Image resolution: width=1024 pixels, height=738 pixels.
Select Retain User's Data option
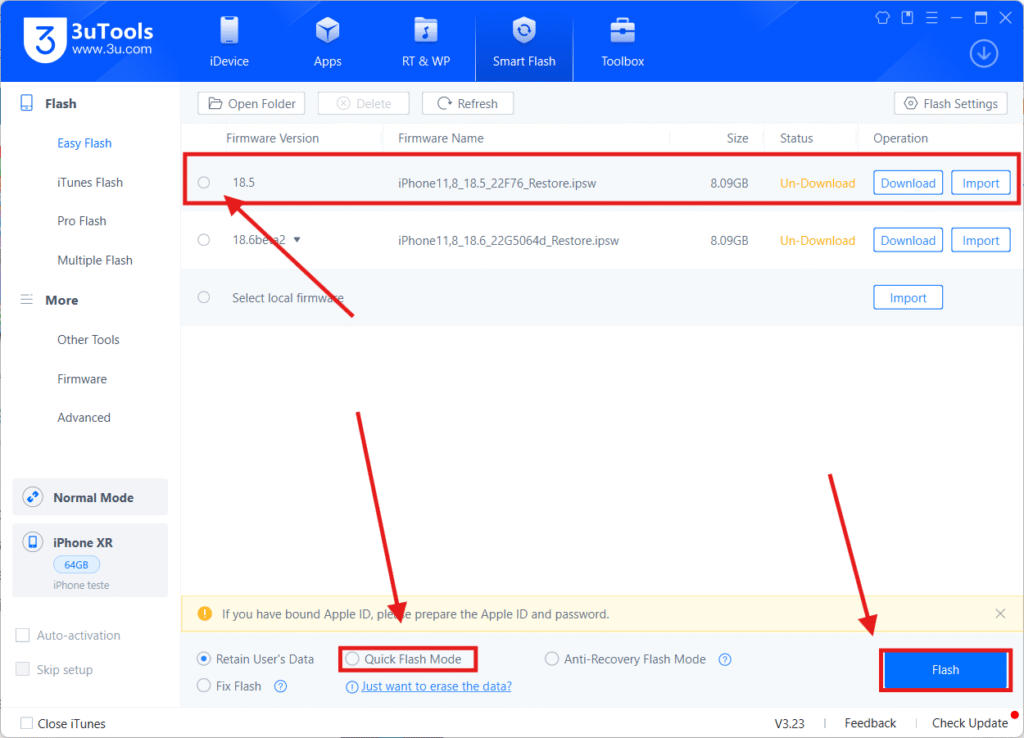pos(204,659)
